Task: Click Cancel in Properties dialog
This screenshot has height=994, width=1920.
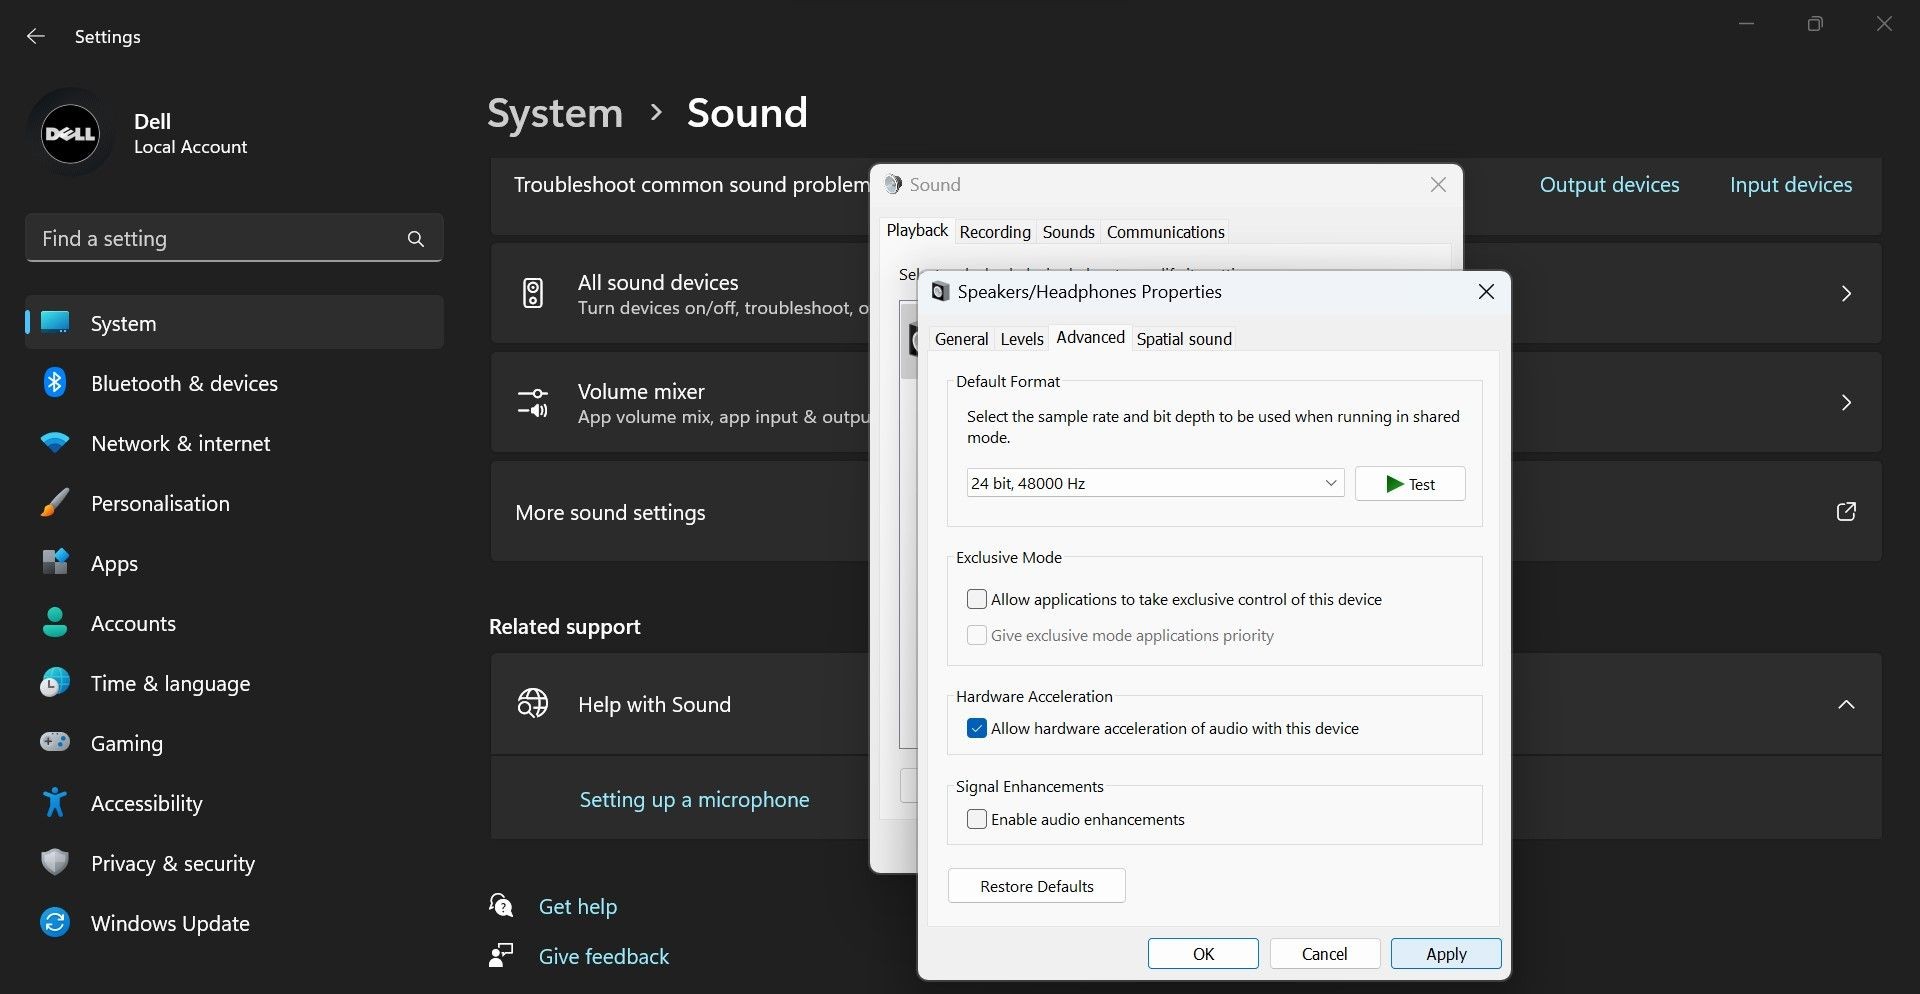Action: [1325, 954]
